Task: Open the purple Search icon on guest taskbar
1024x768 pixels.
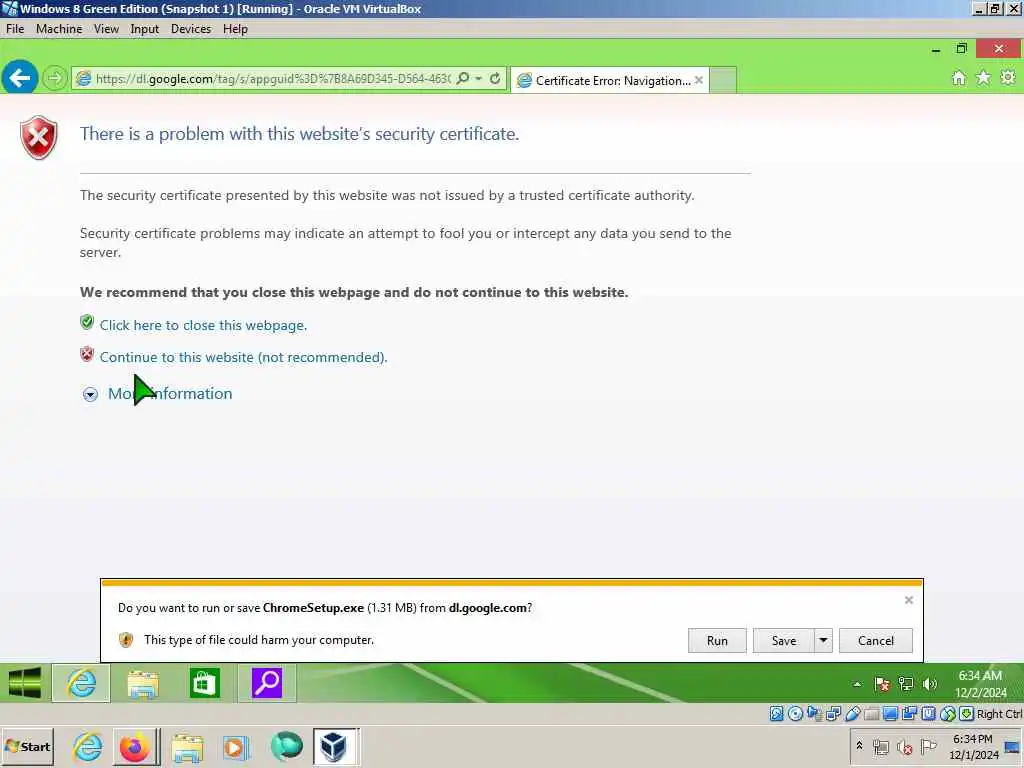Action: (266, 683)
